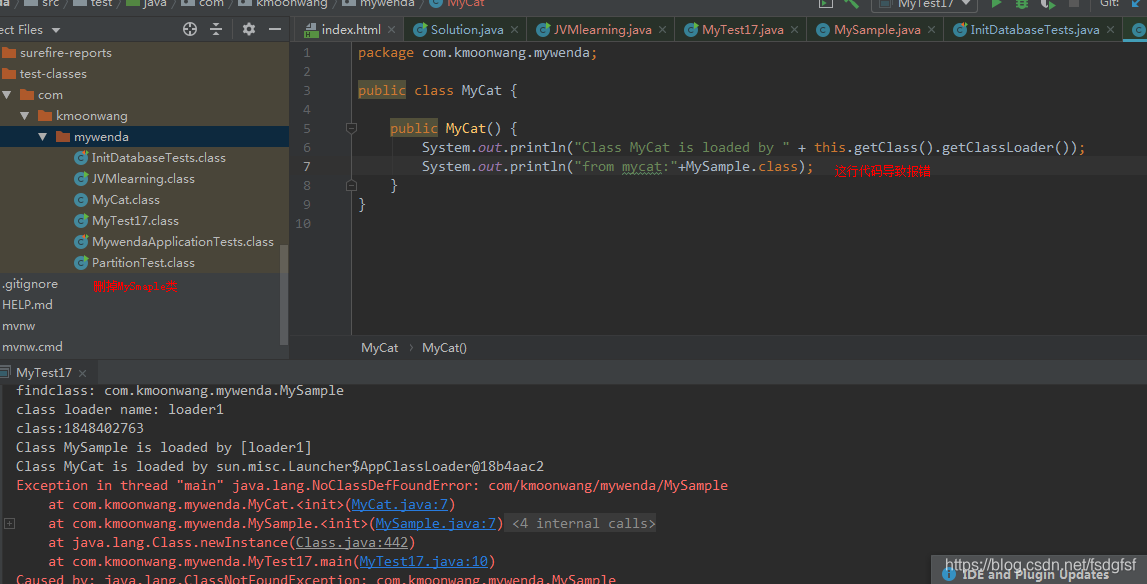
Task: Click the NoClassDefFoundError exception line
Action: pos(372,485)
